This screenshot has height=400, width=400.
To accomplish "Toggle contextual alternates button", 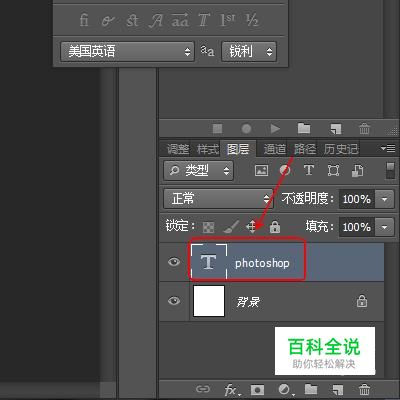I will (x=108, y=21).
